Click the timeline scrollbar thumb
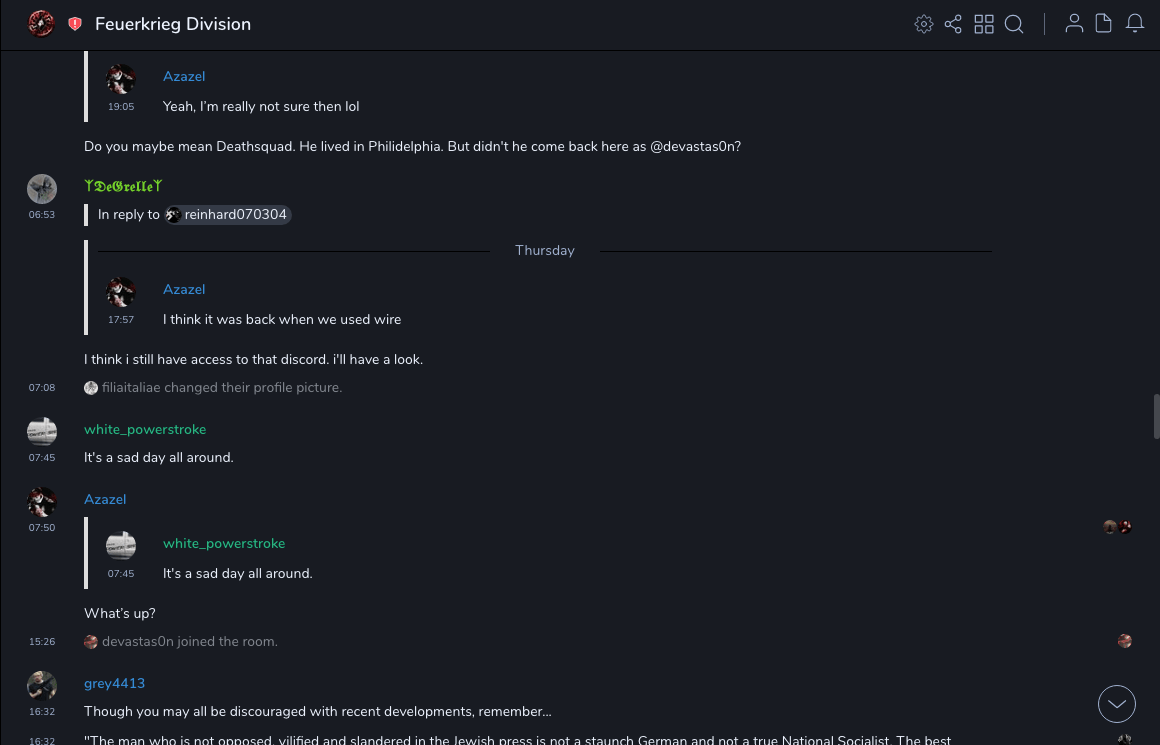The height and width of the screenshot is (745, 1160). click(1156, 416)
